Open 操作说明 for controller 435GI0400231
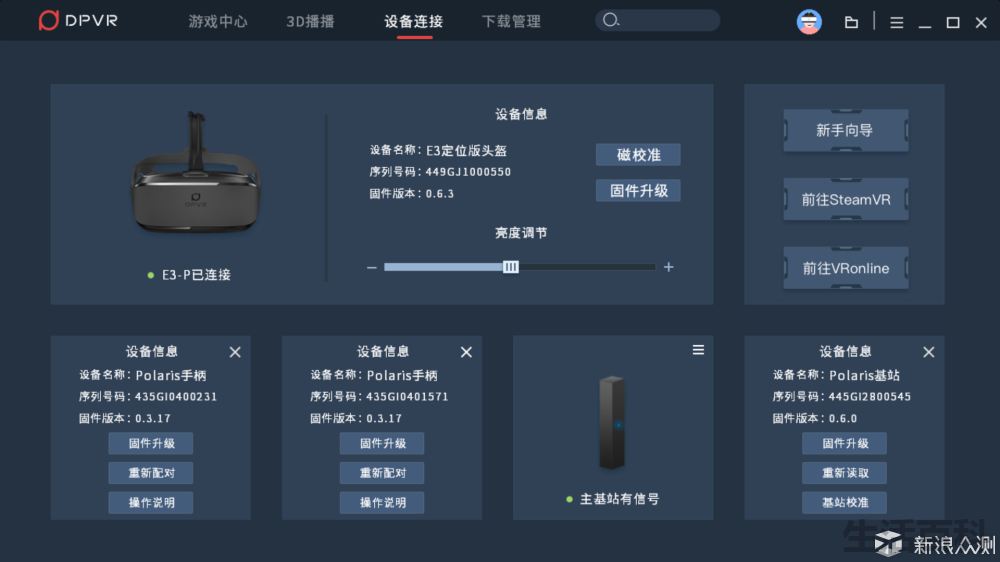Image resolution: width=1000 pixels, height=562 pixels. coord(151,503)
